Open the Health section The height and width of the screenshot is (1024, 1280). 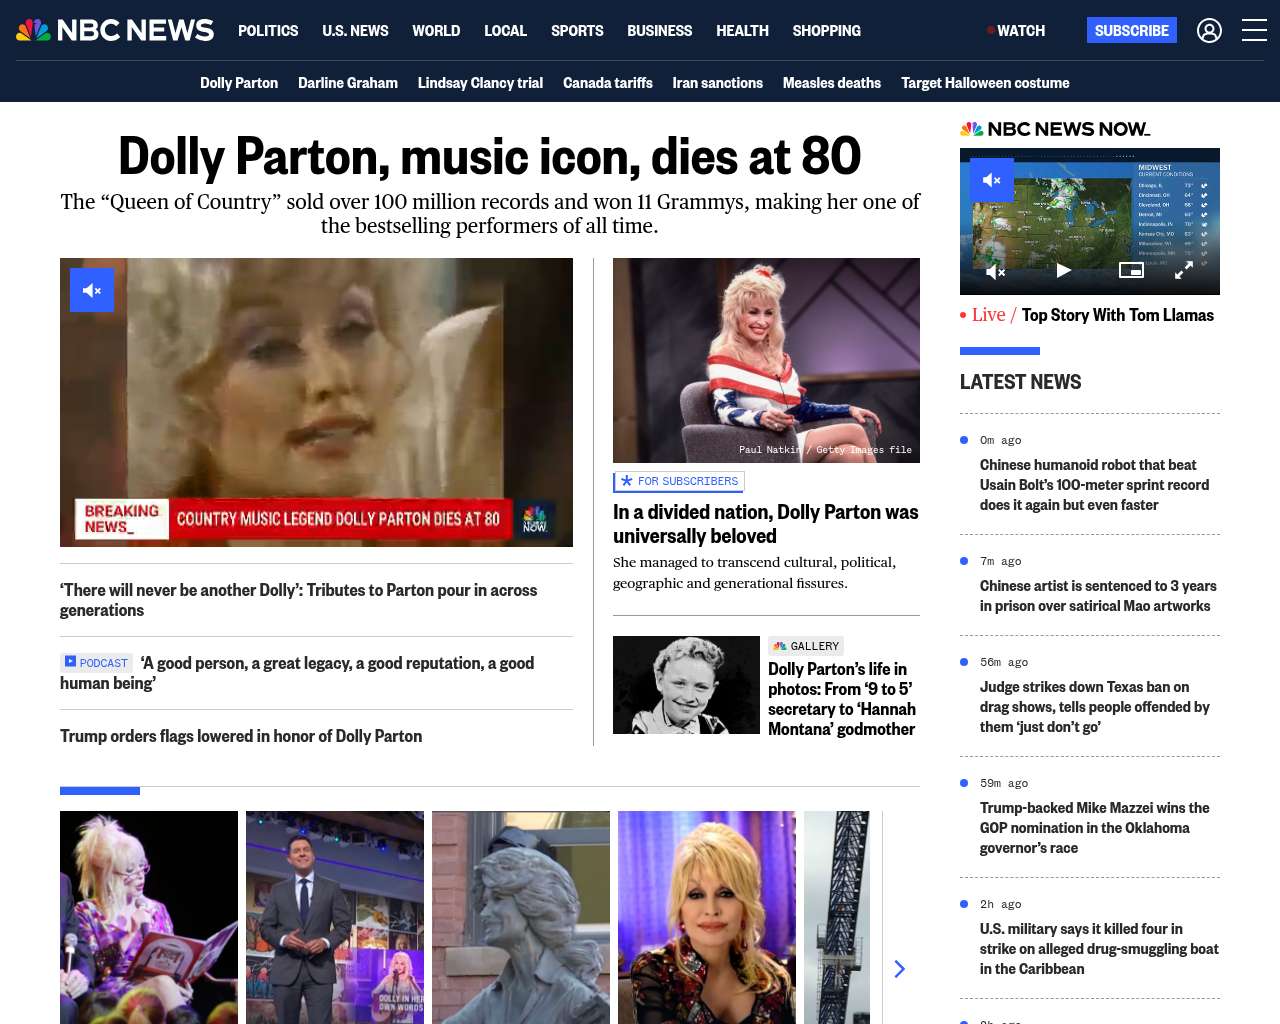coord(742,31)
